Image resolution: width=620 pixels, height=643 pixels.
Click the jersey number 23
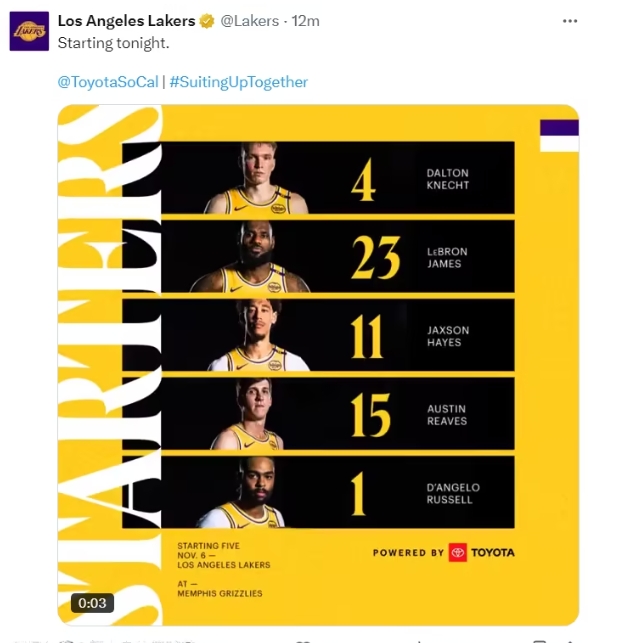click(376, 258)
